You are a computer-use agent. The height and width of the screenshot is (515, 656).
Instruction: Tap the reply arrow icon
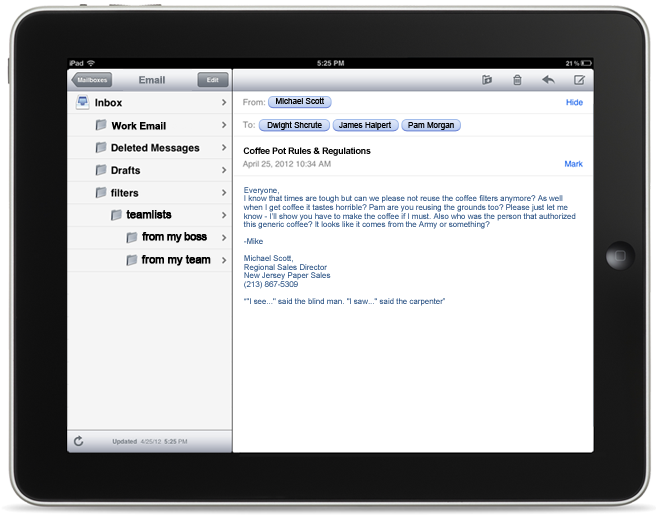pos(548,79)
